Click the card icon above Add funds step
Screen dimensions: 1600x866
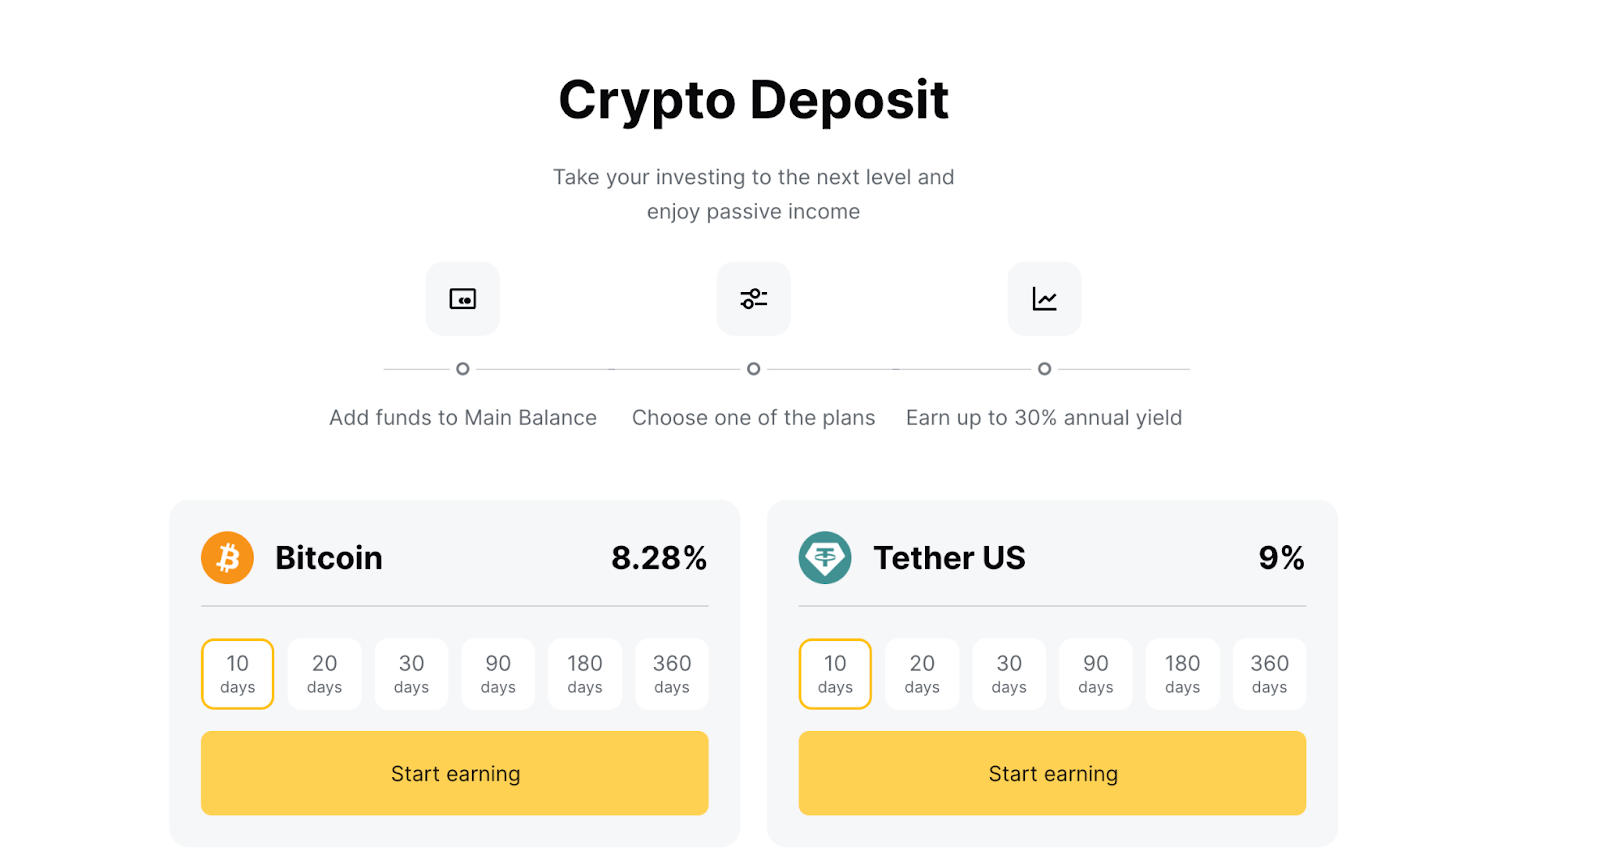tap(462, 298)
